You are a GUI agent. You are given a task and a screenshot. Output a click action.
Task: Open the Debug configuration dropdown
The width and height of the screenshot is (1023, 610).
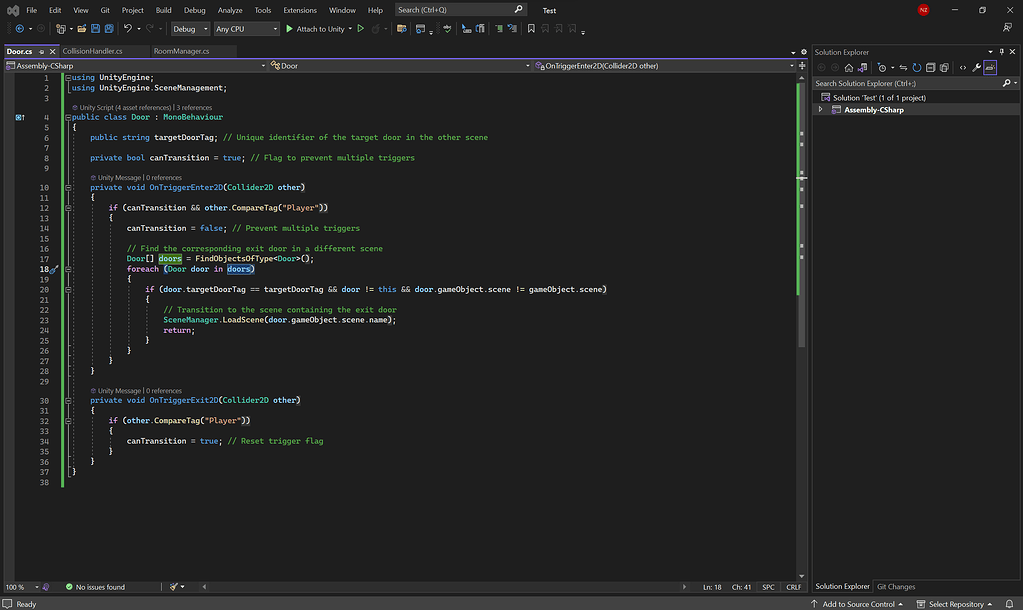pyautogui.click(x=190, y=29)
